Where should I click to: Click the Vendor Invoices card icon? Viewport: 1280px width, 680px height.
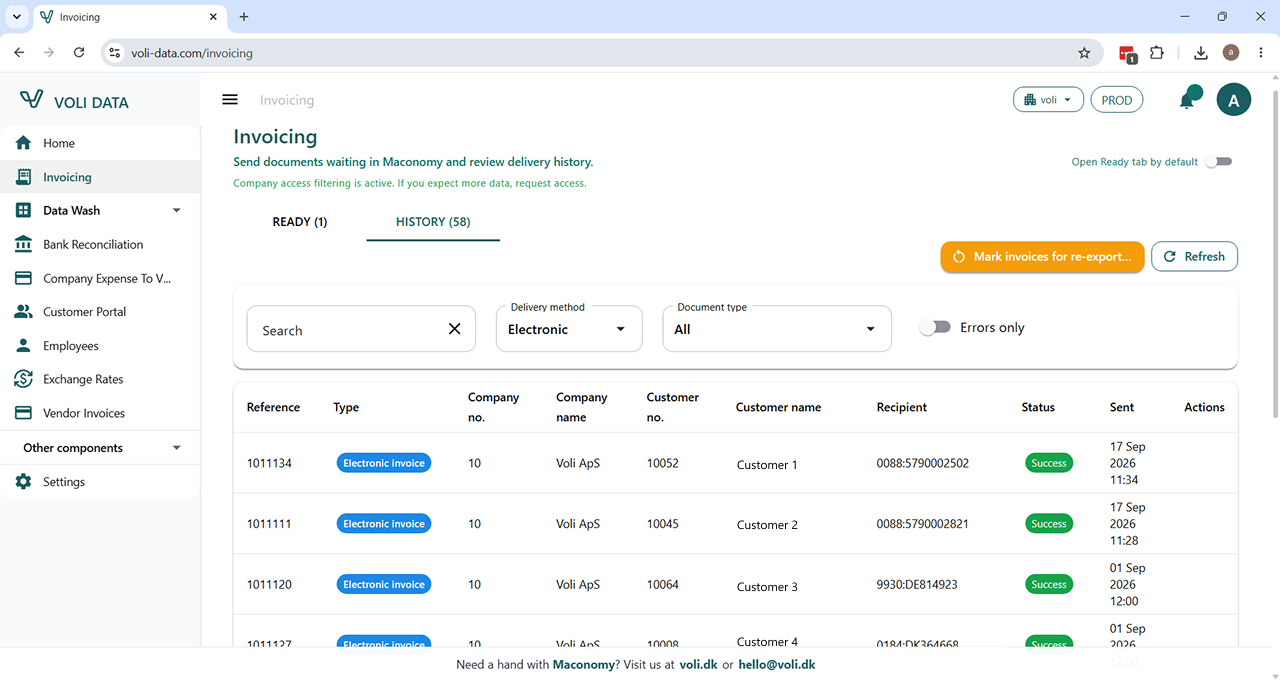coord(24,413)
